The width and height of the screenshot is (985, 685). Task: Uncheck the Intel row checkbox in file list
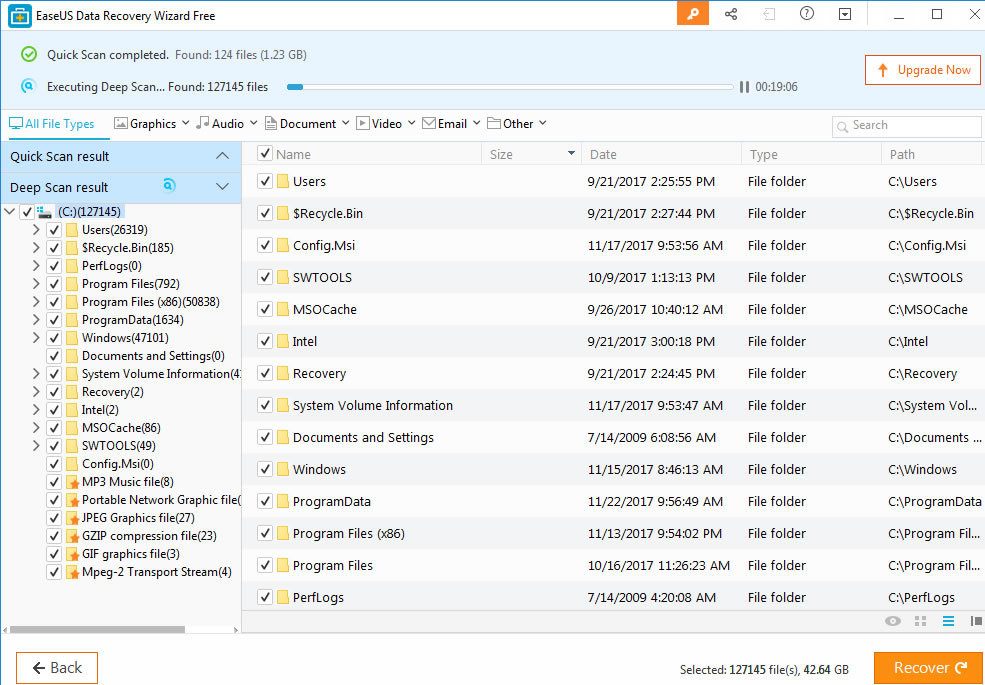tap(265, 341)
